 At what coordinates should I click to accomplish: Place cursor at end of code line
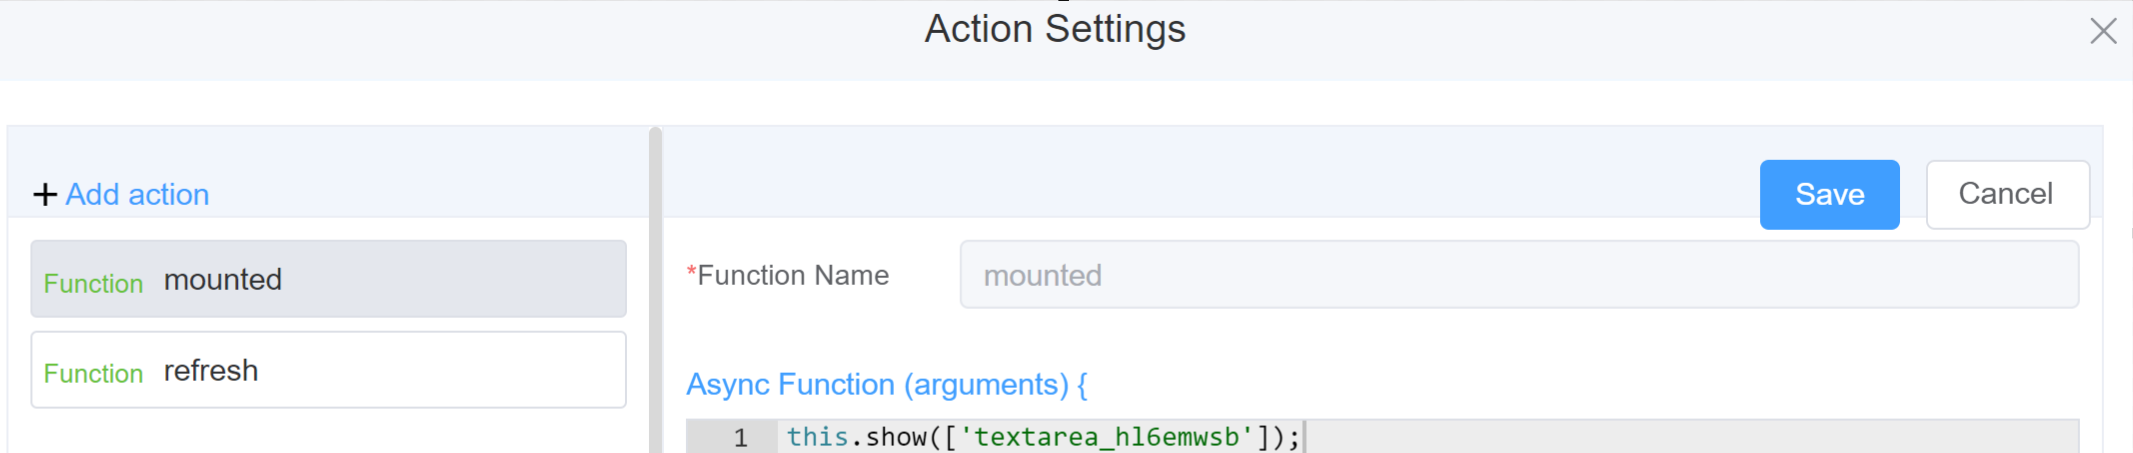coord(1302,437)
